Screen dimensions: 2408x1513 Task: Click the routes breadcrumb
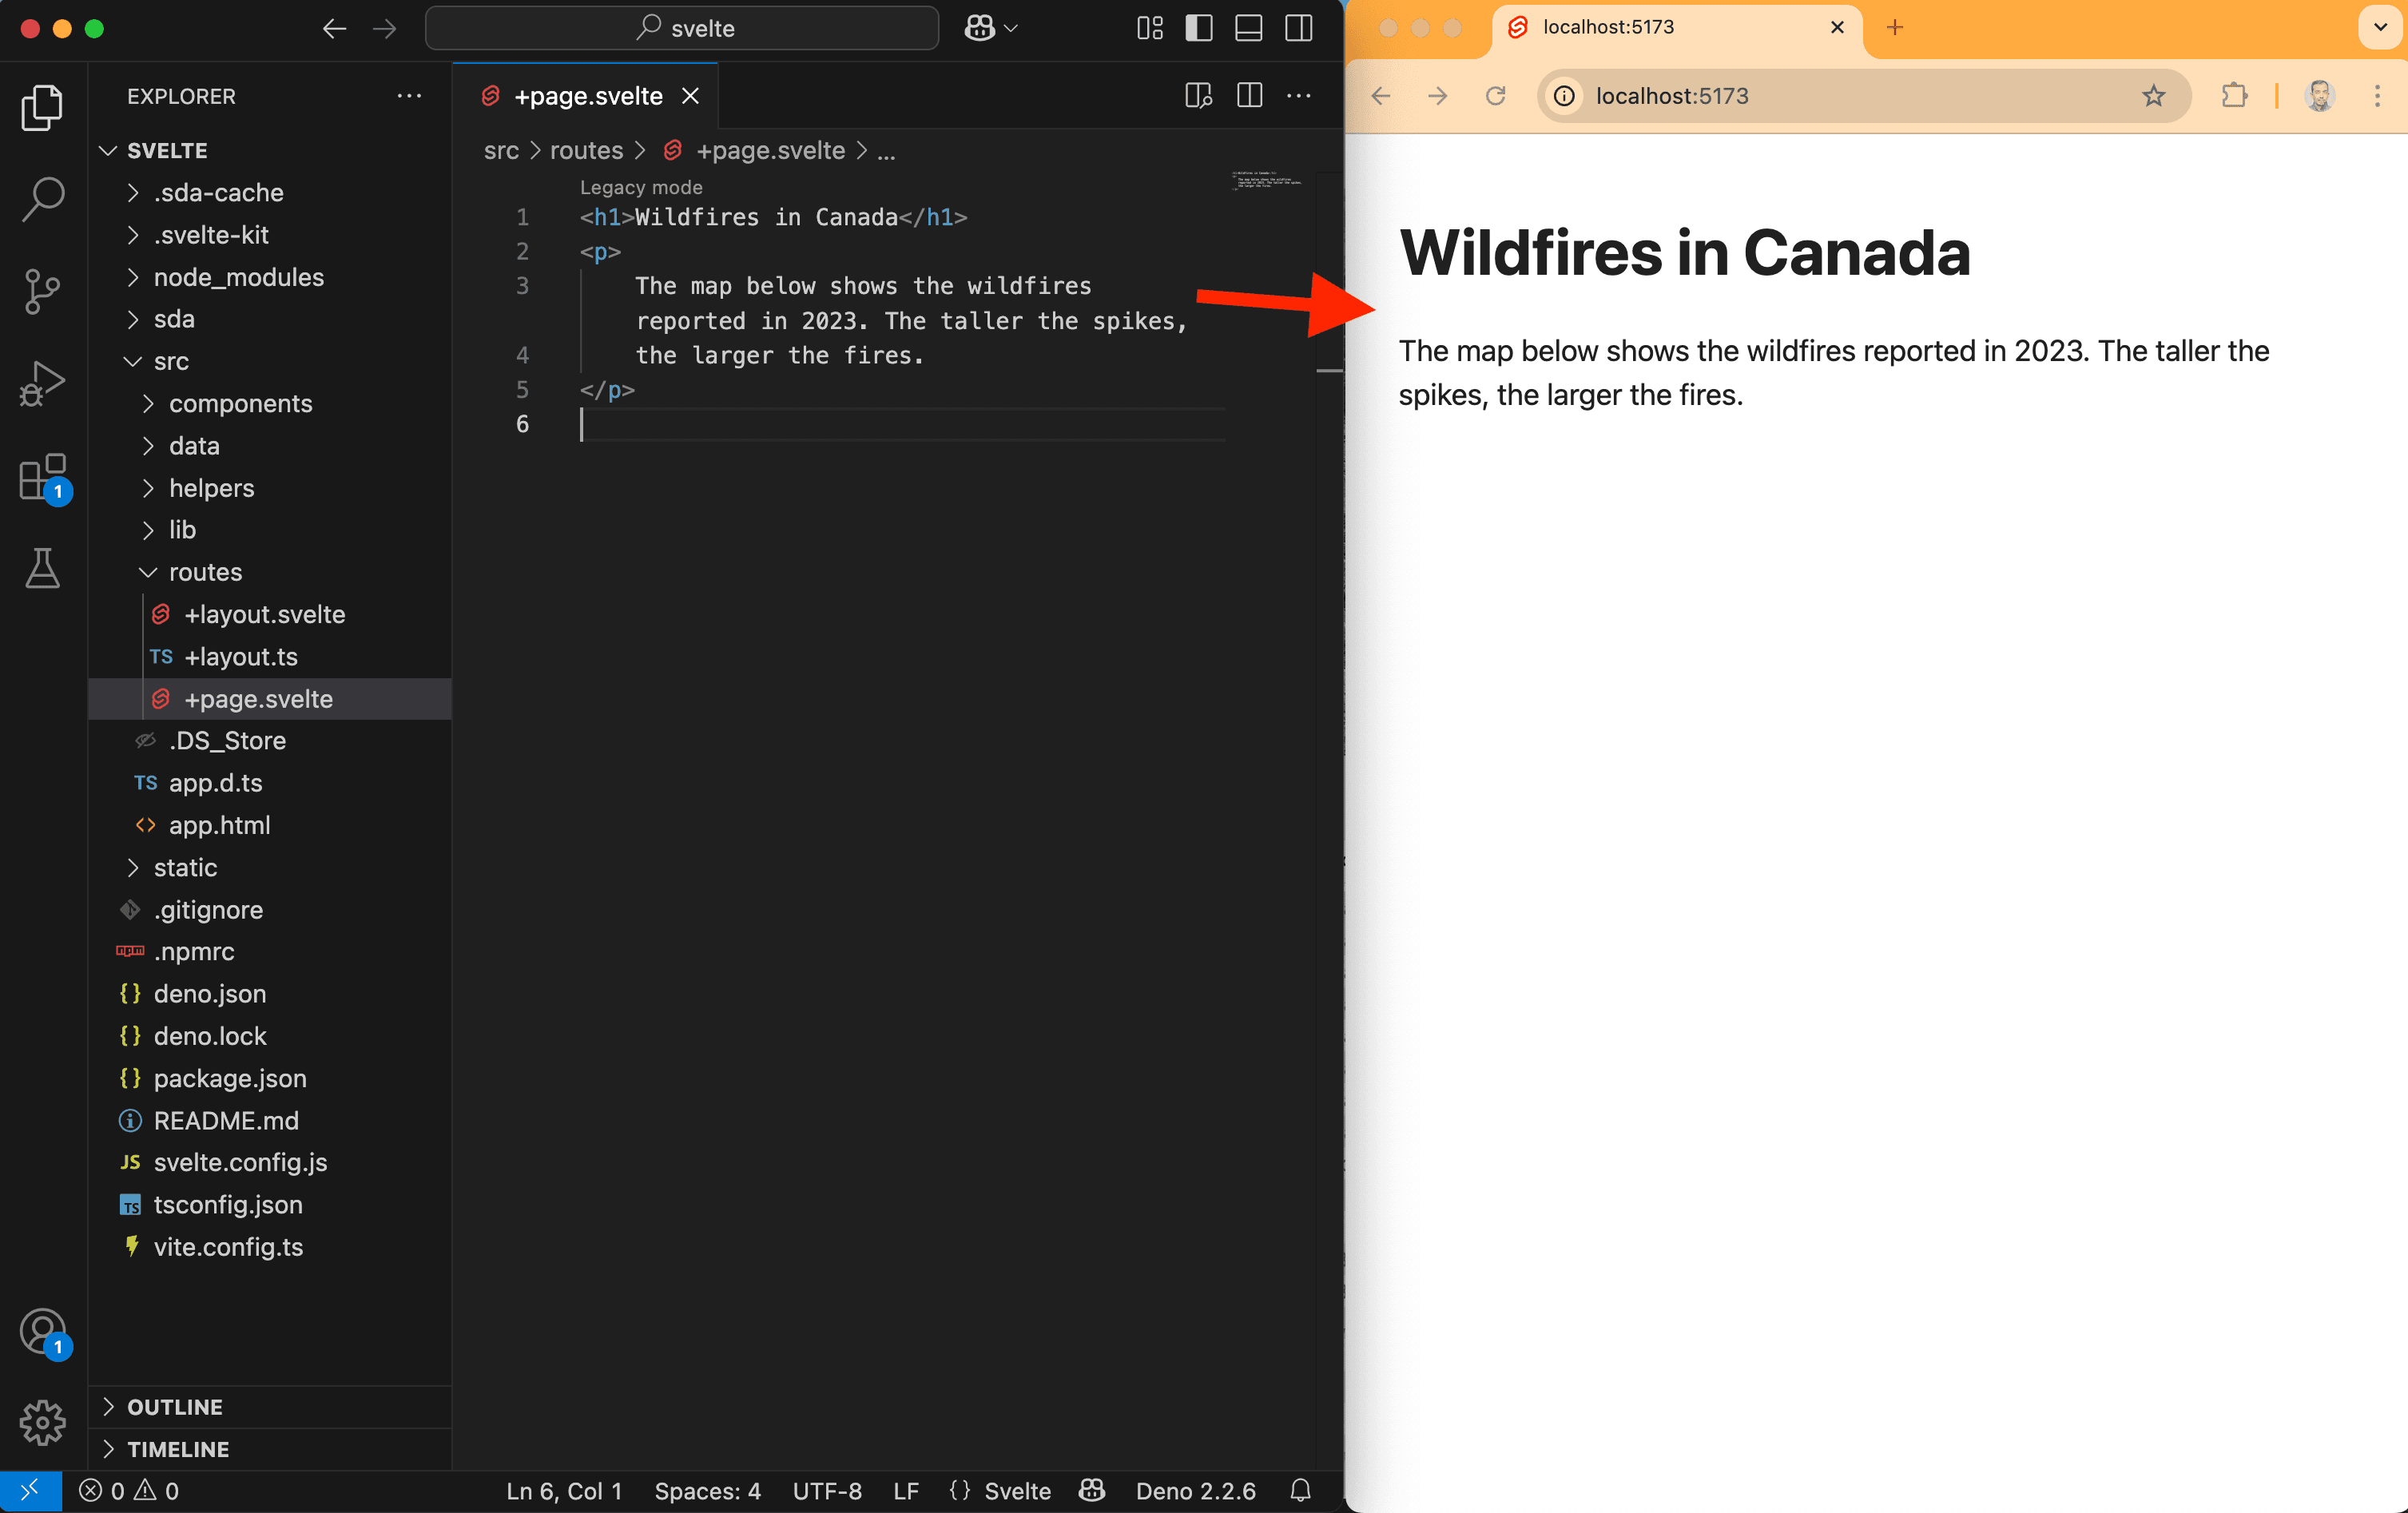(x=586, y=150)
